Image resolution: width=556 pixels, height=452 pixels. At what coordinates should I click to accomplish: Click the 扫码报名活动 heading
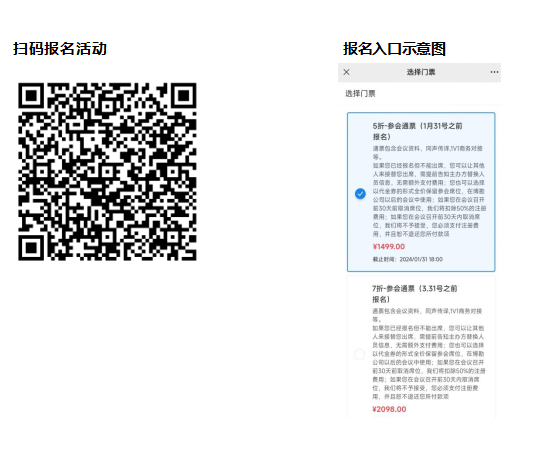coord(60,49)
